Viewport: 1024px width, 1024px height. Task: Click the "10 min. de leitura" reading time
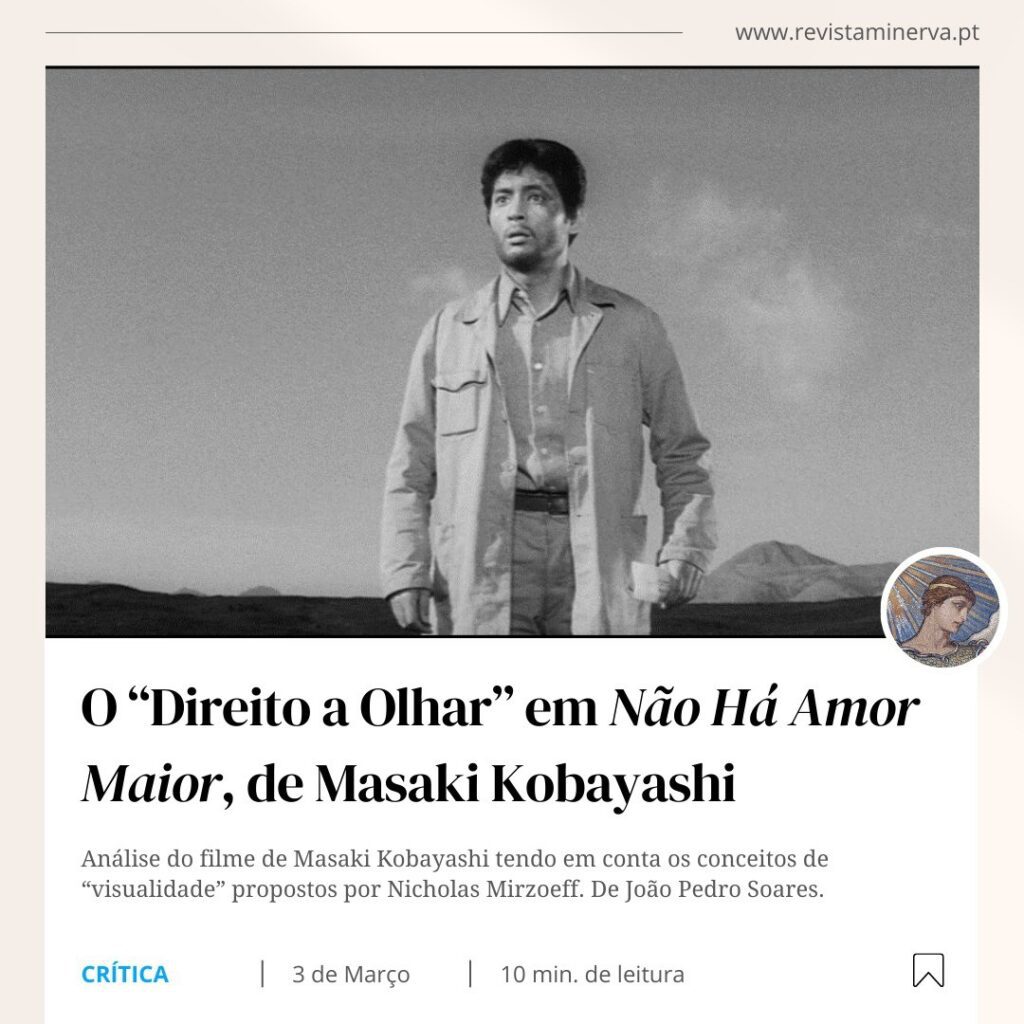click(x=592, y=974)
